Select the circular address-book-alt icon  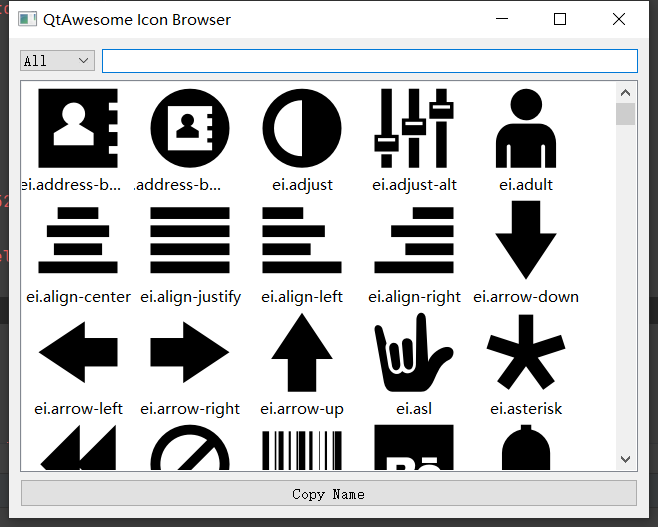[x=190, y=128]
